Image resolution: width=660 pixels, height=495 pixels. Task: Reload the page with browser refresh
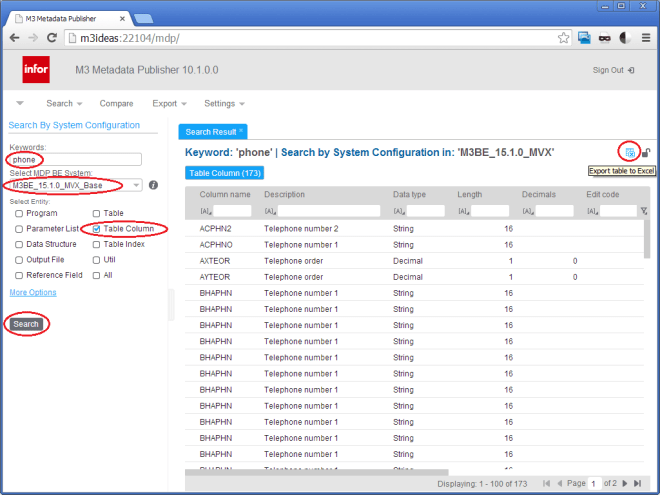(x=54, y=38)
